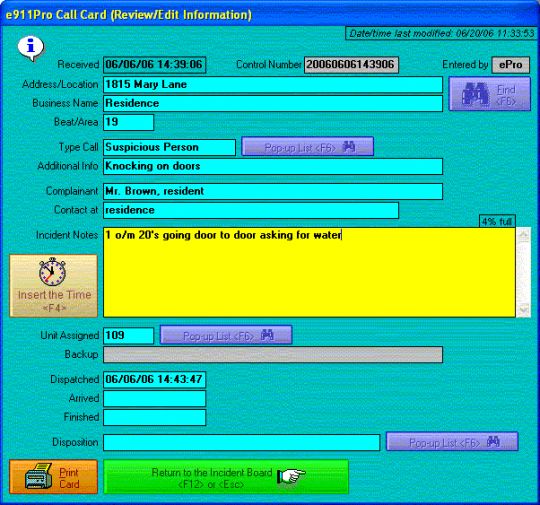Click the Unit Assigned label

pos(70,336)
